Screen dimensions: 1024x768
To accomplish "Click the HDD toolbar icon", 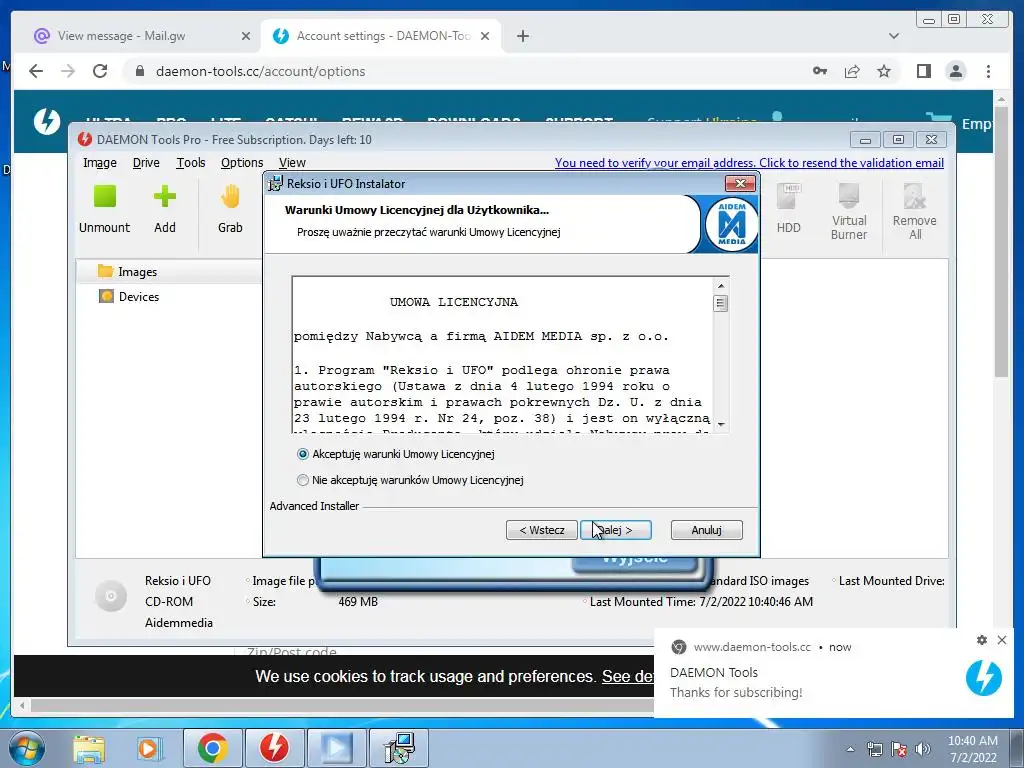I will [788, 197].
